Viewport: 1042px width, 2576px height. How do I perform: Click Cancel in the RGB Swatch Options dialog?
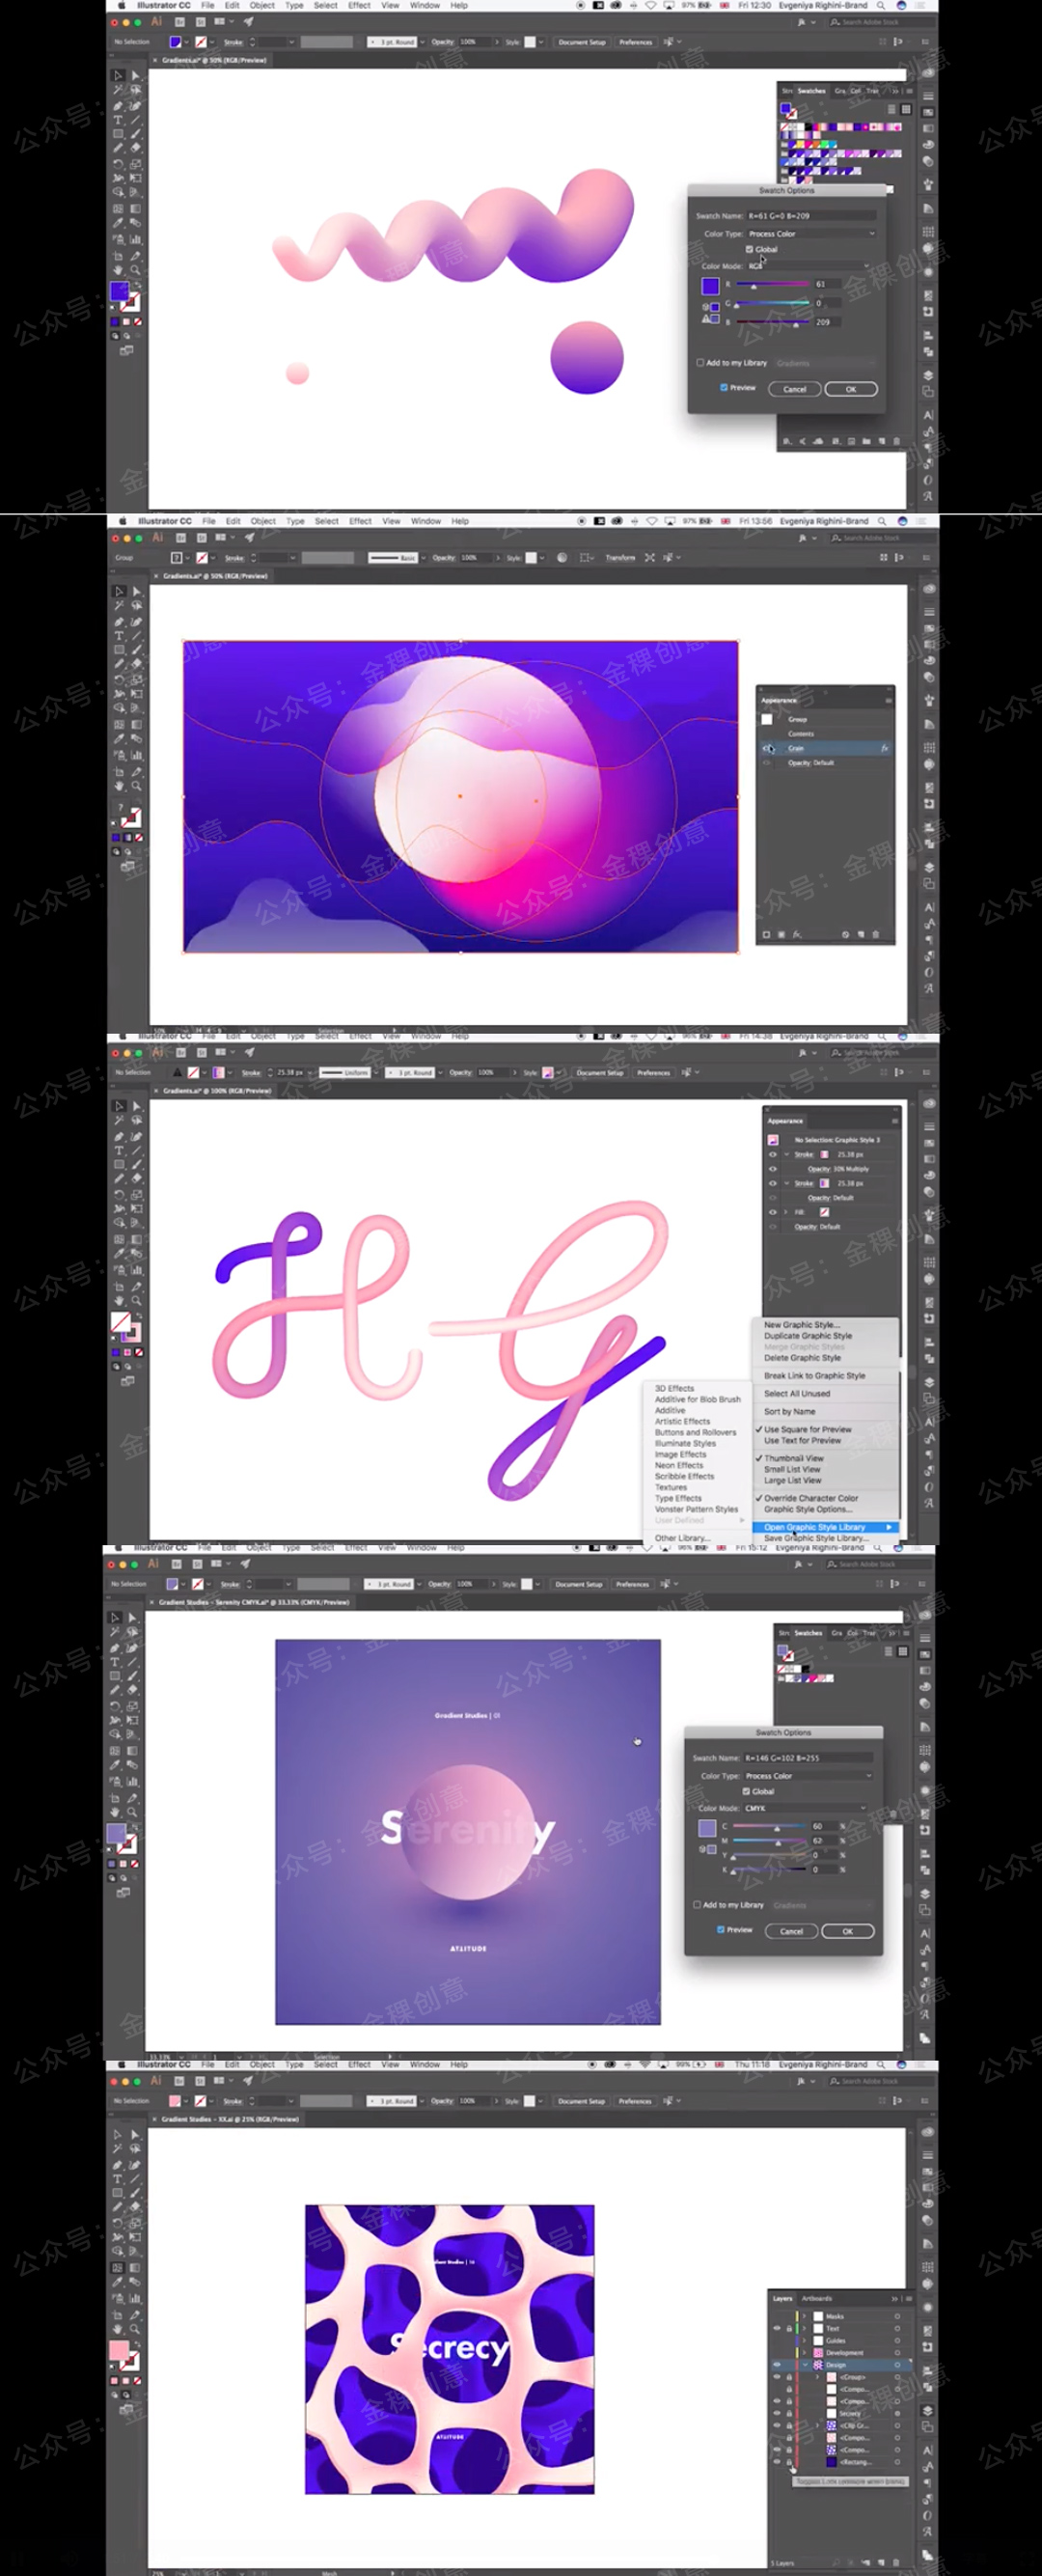pyautogui.click(x=795, y=389)
